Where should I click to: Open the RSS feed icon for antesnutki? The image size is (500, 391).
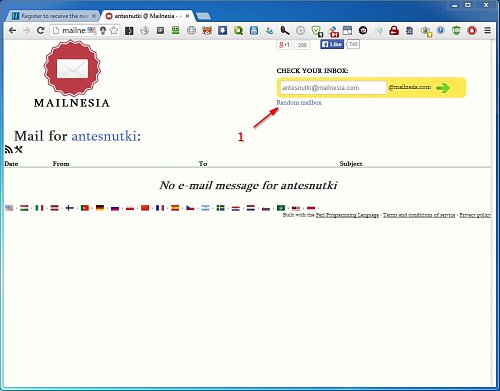click(9, 149)
